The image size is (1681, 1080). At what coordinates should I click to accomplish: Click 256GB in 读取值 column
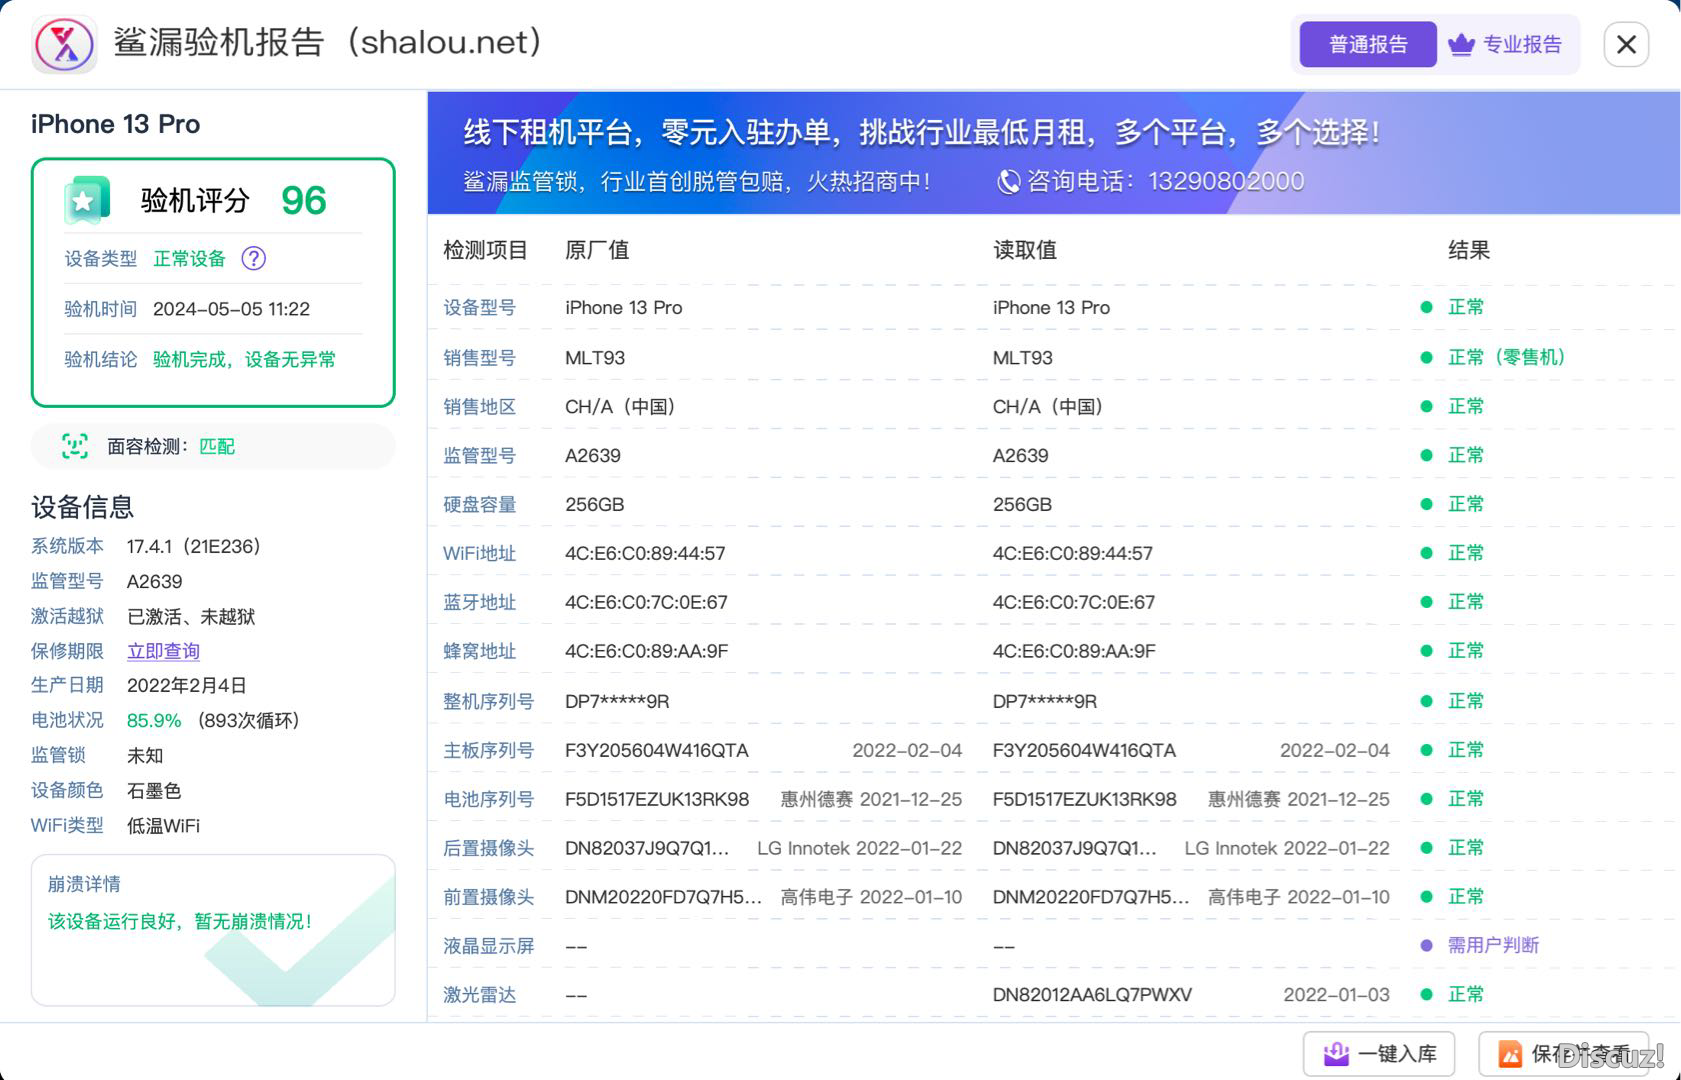coord(1022,504)
